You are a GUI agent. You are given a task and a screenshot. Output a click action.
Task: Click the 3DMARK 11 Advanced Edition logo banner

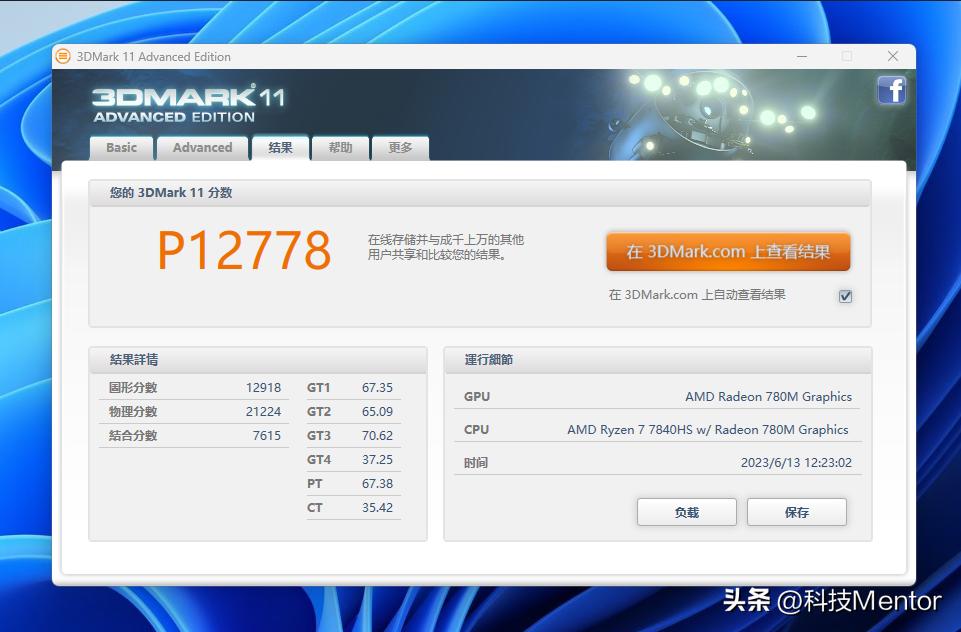pyautogui.click(x=180, y=103)
